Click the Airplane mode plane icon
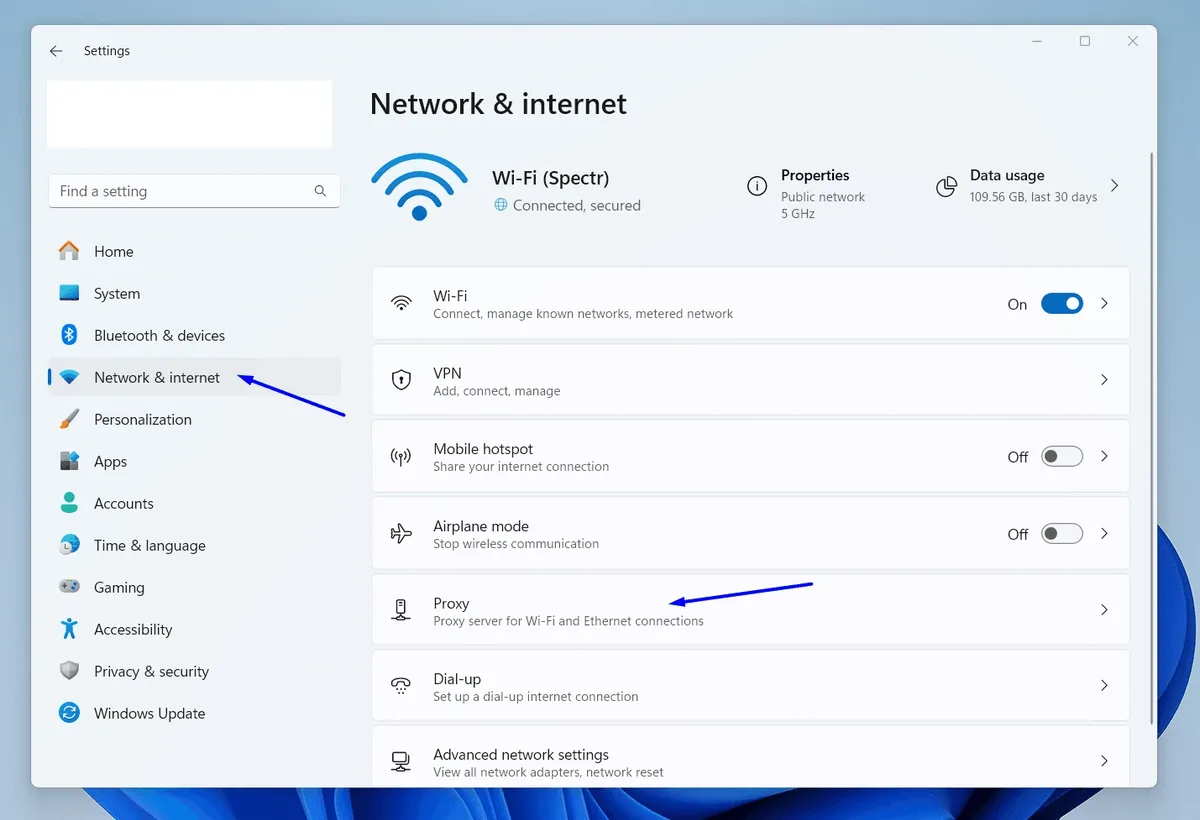 click(401, 533)
